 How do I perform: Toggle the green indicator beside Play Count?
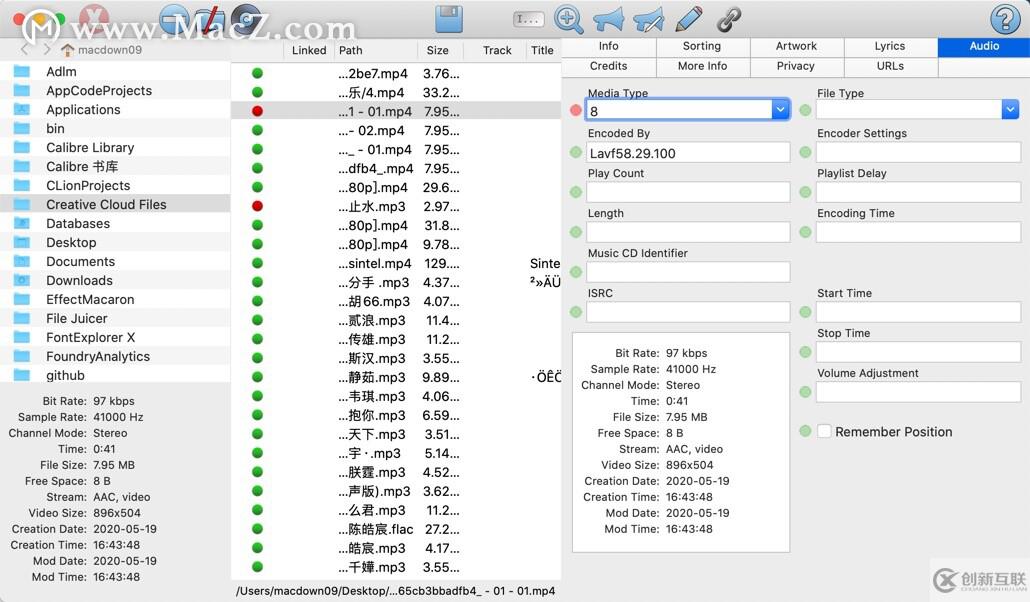[x=576, y=192]
